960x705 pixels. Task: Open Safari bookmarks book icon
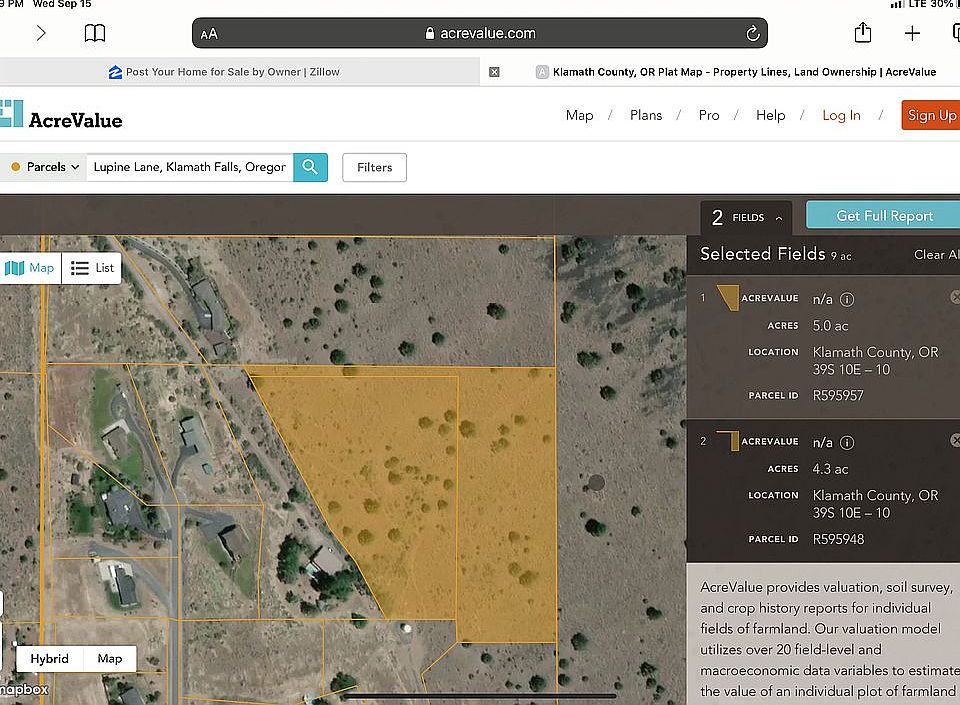(95, 33)
